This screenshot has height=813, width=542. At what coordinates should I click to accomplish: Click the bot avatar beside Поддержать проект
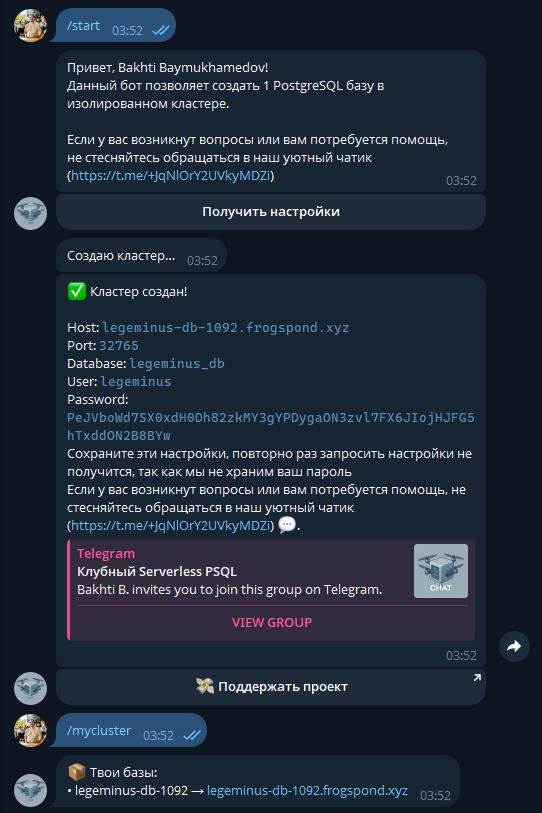pyautogui.click(x=30, y=688)
